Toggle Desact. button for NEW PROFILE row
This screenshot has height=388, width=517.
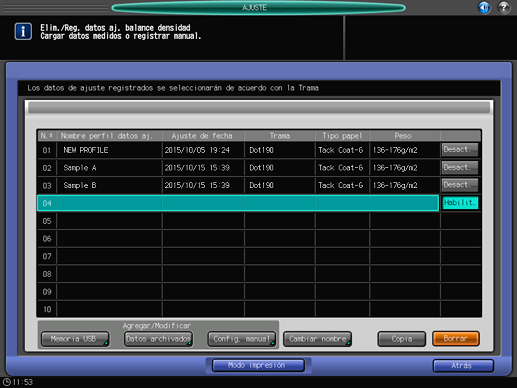pos(460,150)
